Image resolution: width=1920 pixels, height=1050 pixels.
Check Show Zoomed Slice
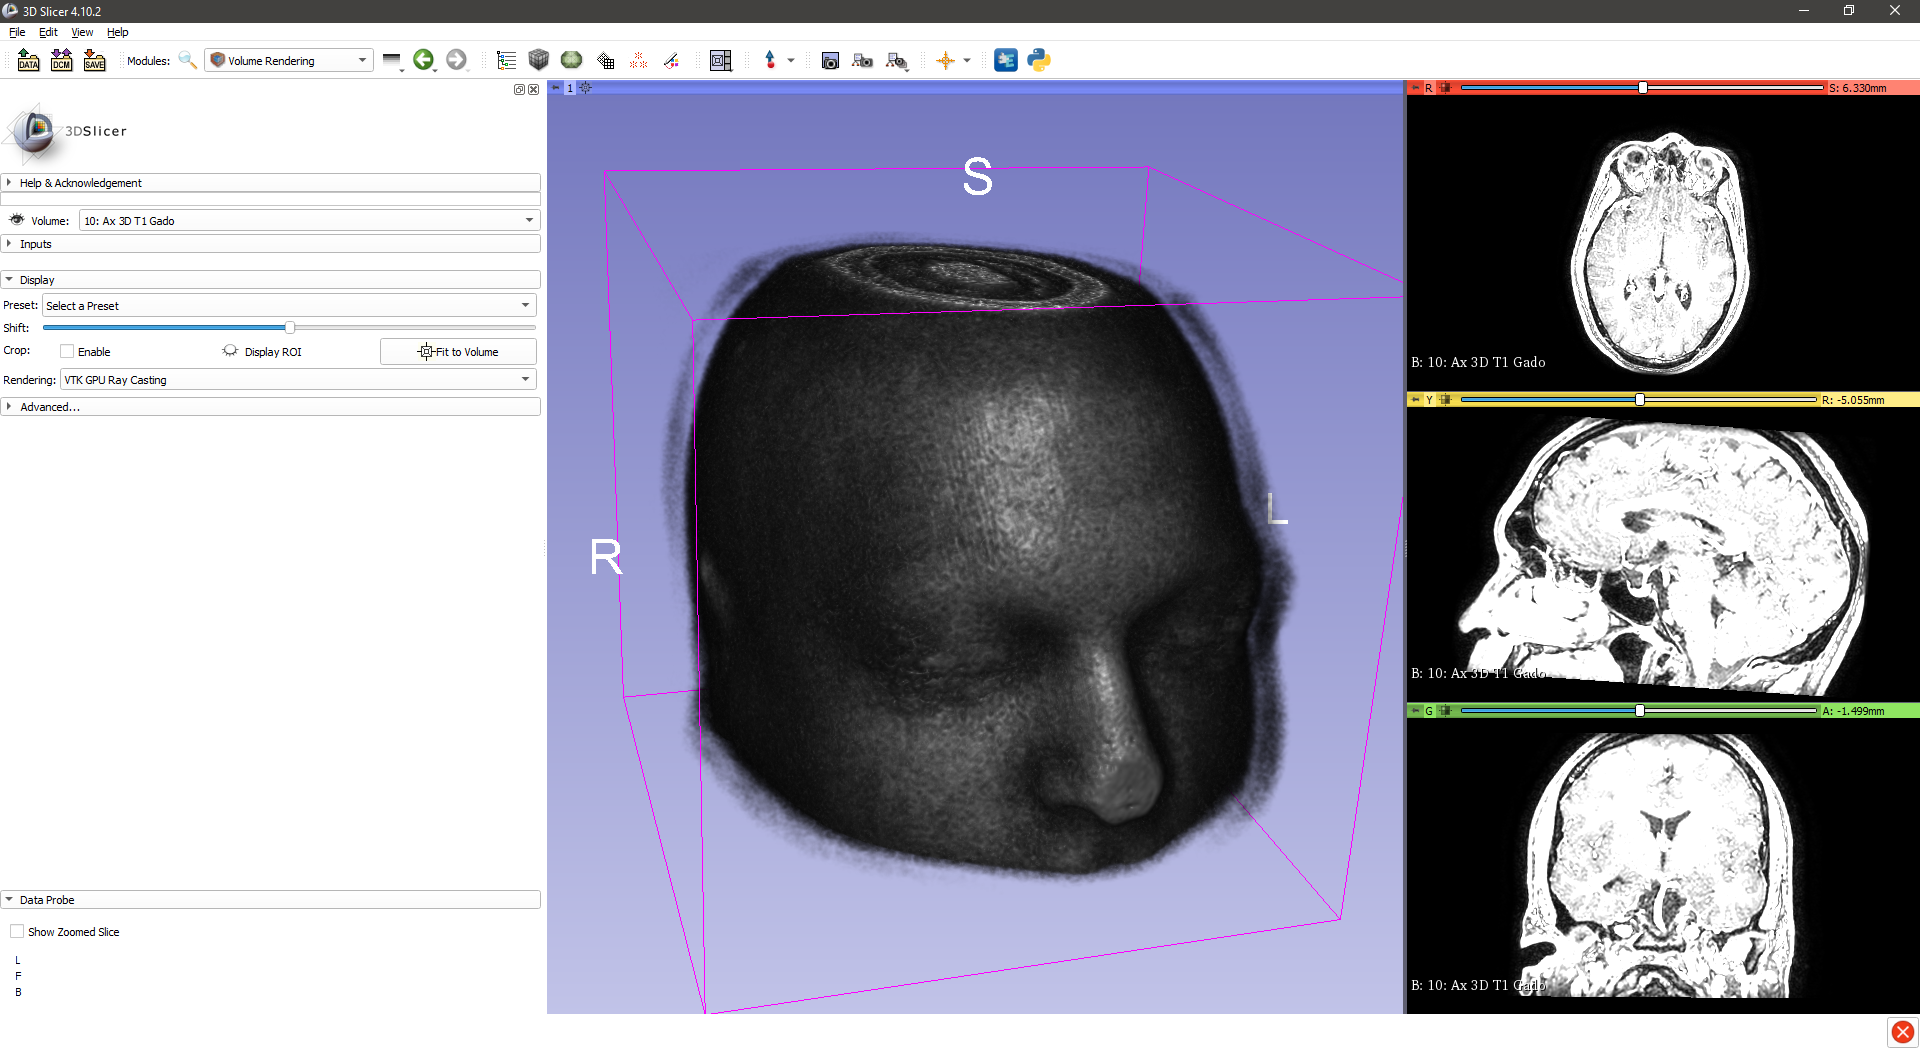17,931
